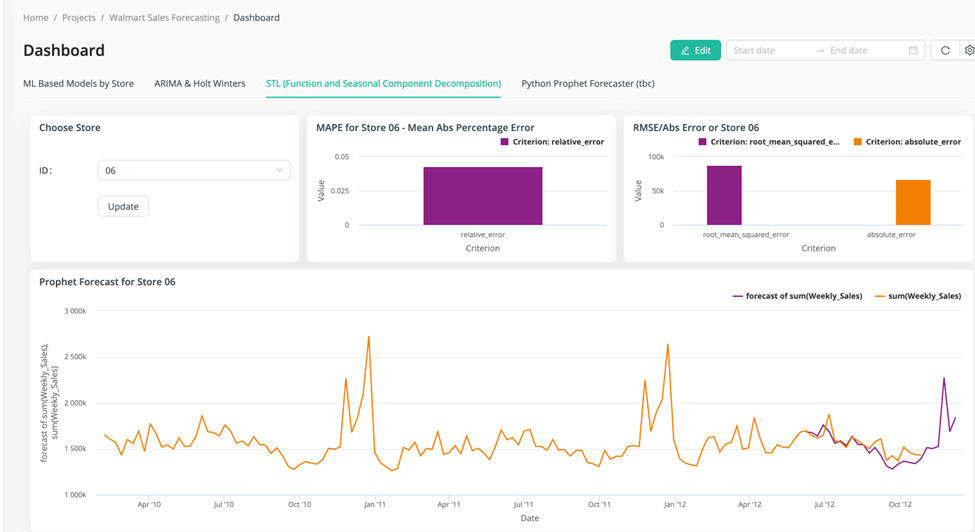
Task: Hide orange sum(Weekly_Sales) legend series
Action: (917, 296)
